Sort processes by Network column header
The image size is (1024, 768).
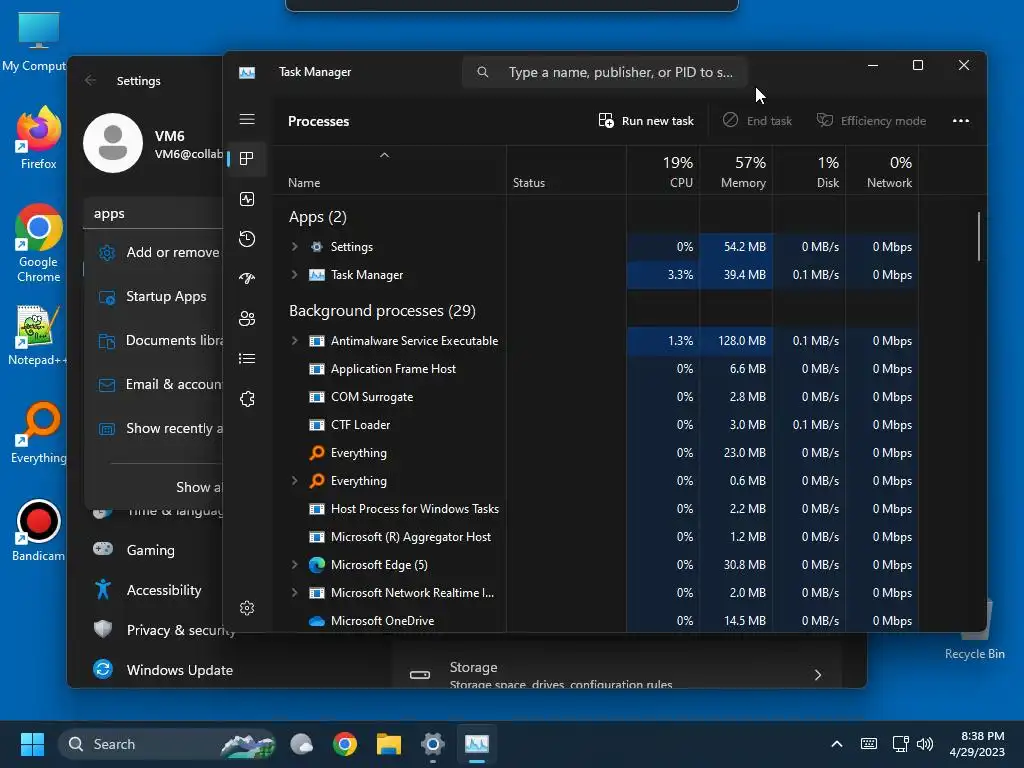click(x=882, y=171)
